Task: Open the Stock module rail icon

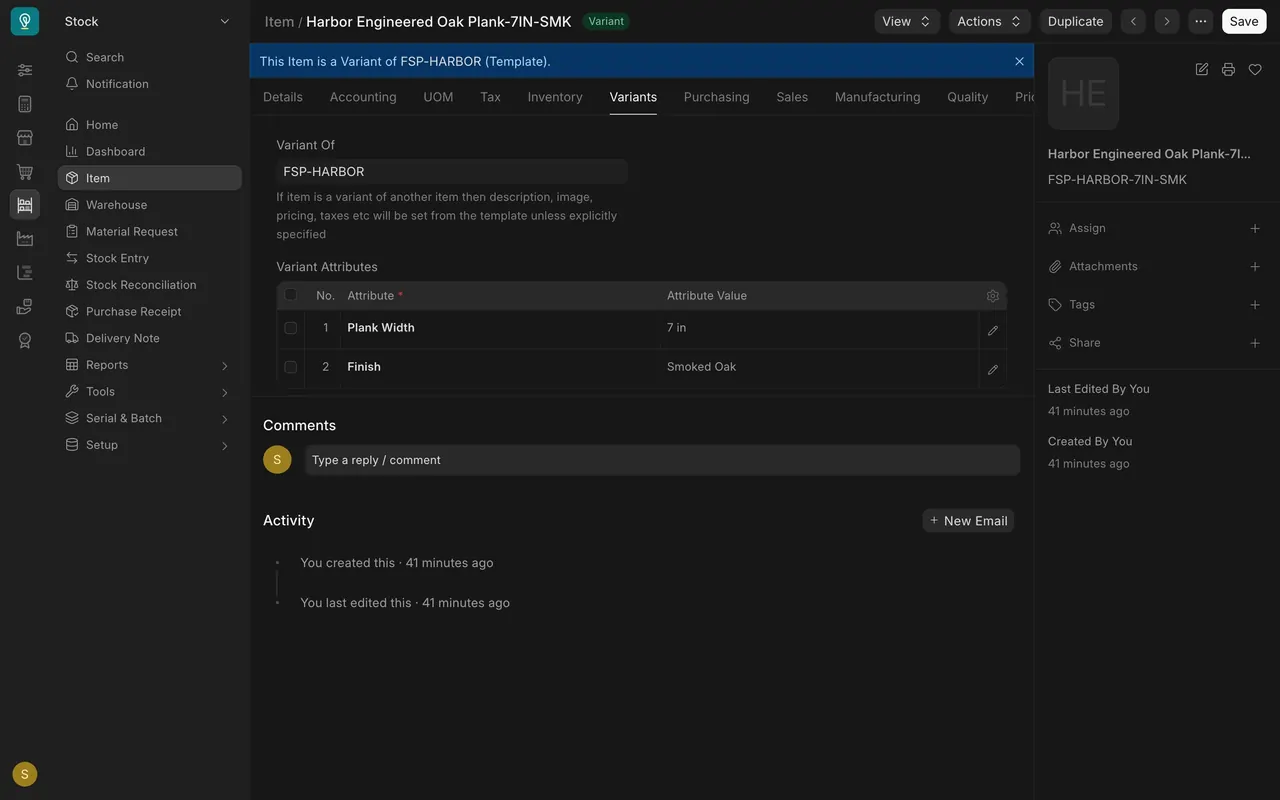Action: point(25,205)
